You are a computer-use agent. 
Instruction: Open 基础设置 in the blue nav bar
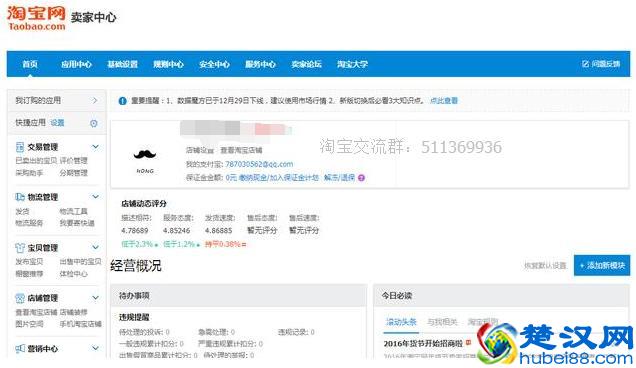tap(122, 64)
